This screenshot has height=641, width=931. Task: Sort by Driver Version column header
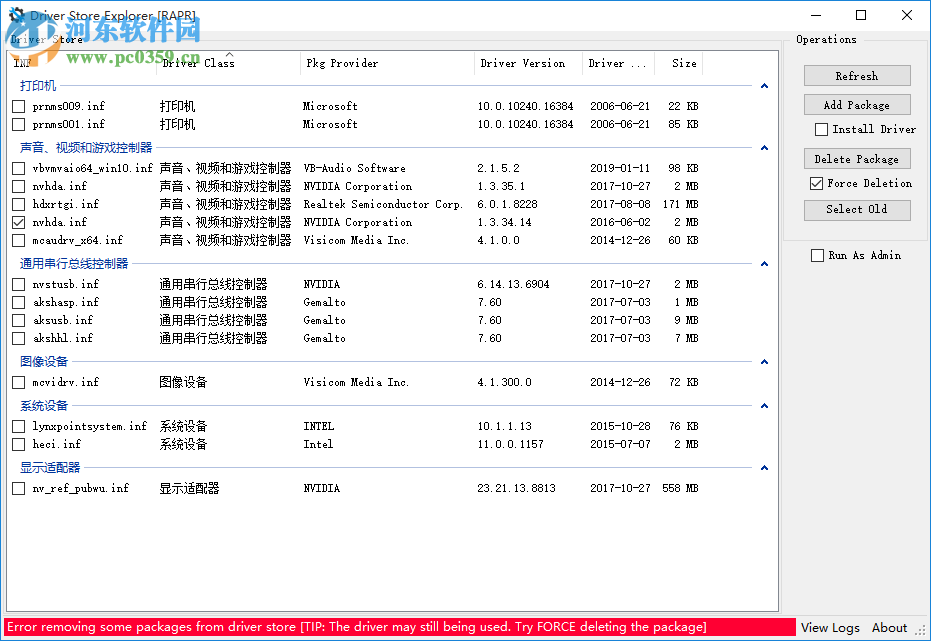pyautogui.click(x=528, y=63)
